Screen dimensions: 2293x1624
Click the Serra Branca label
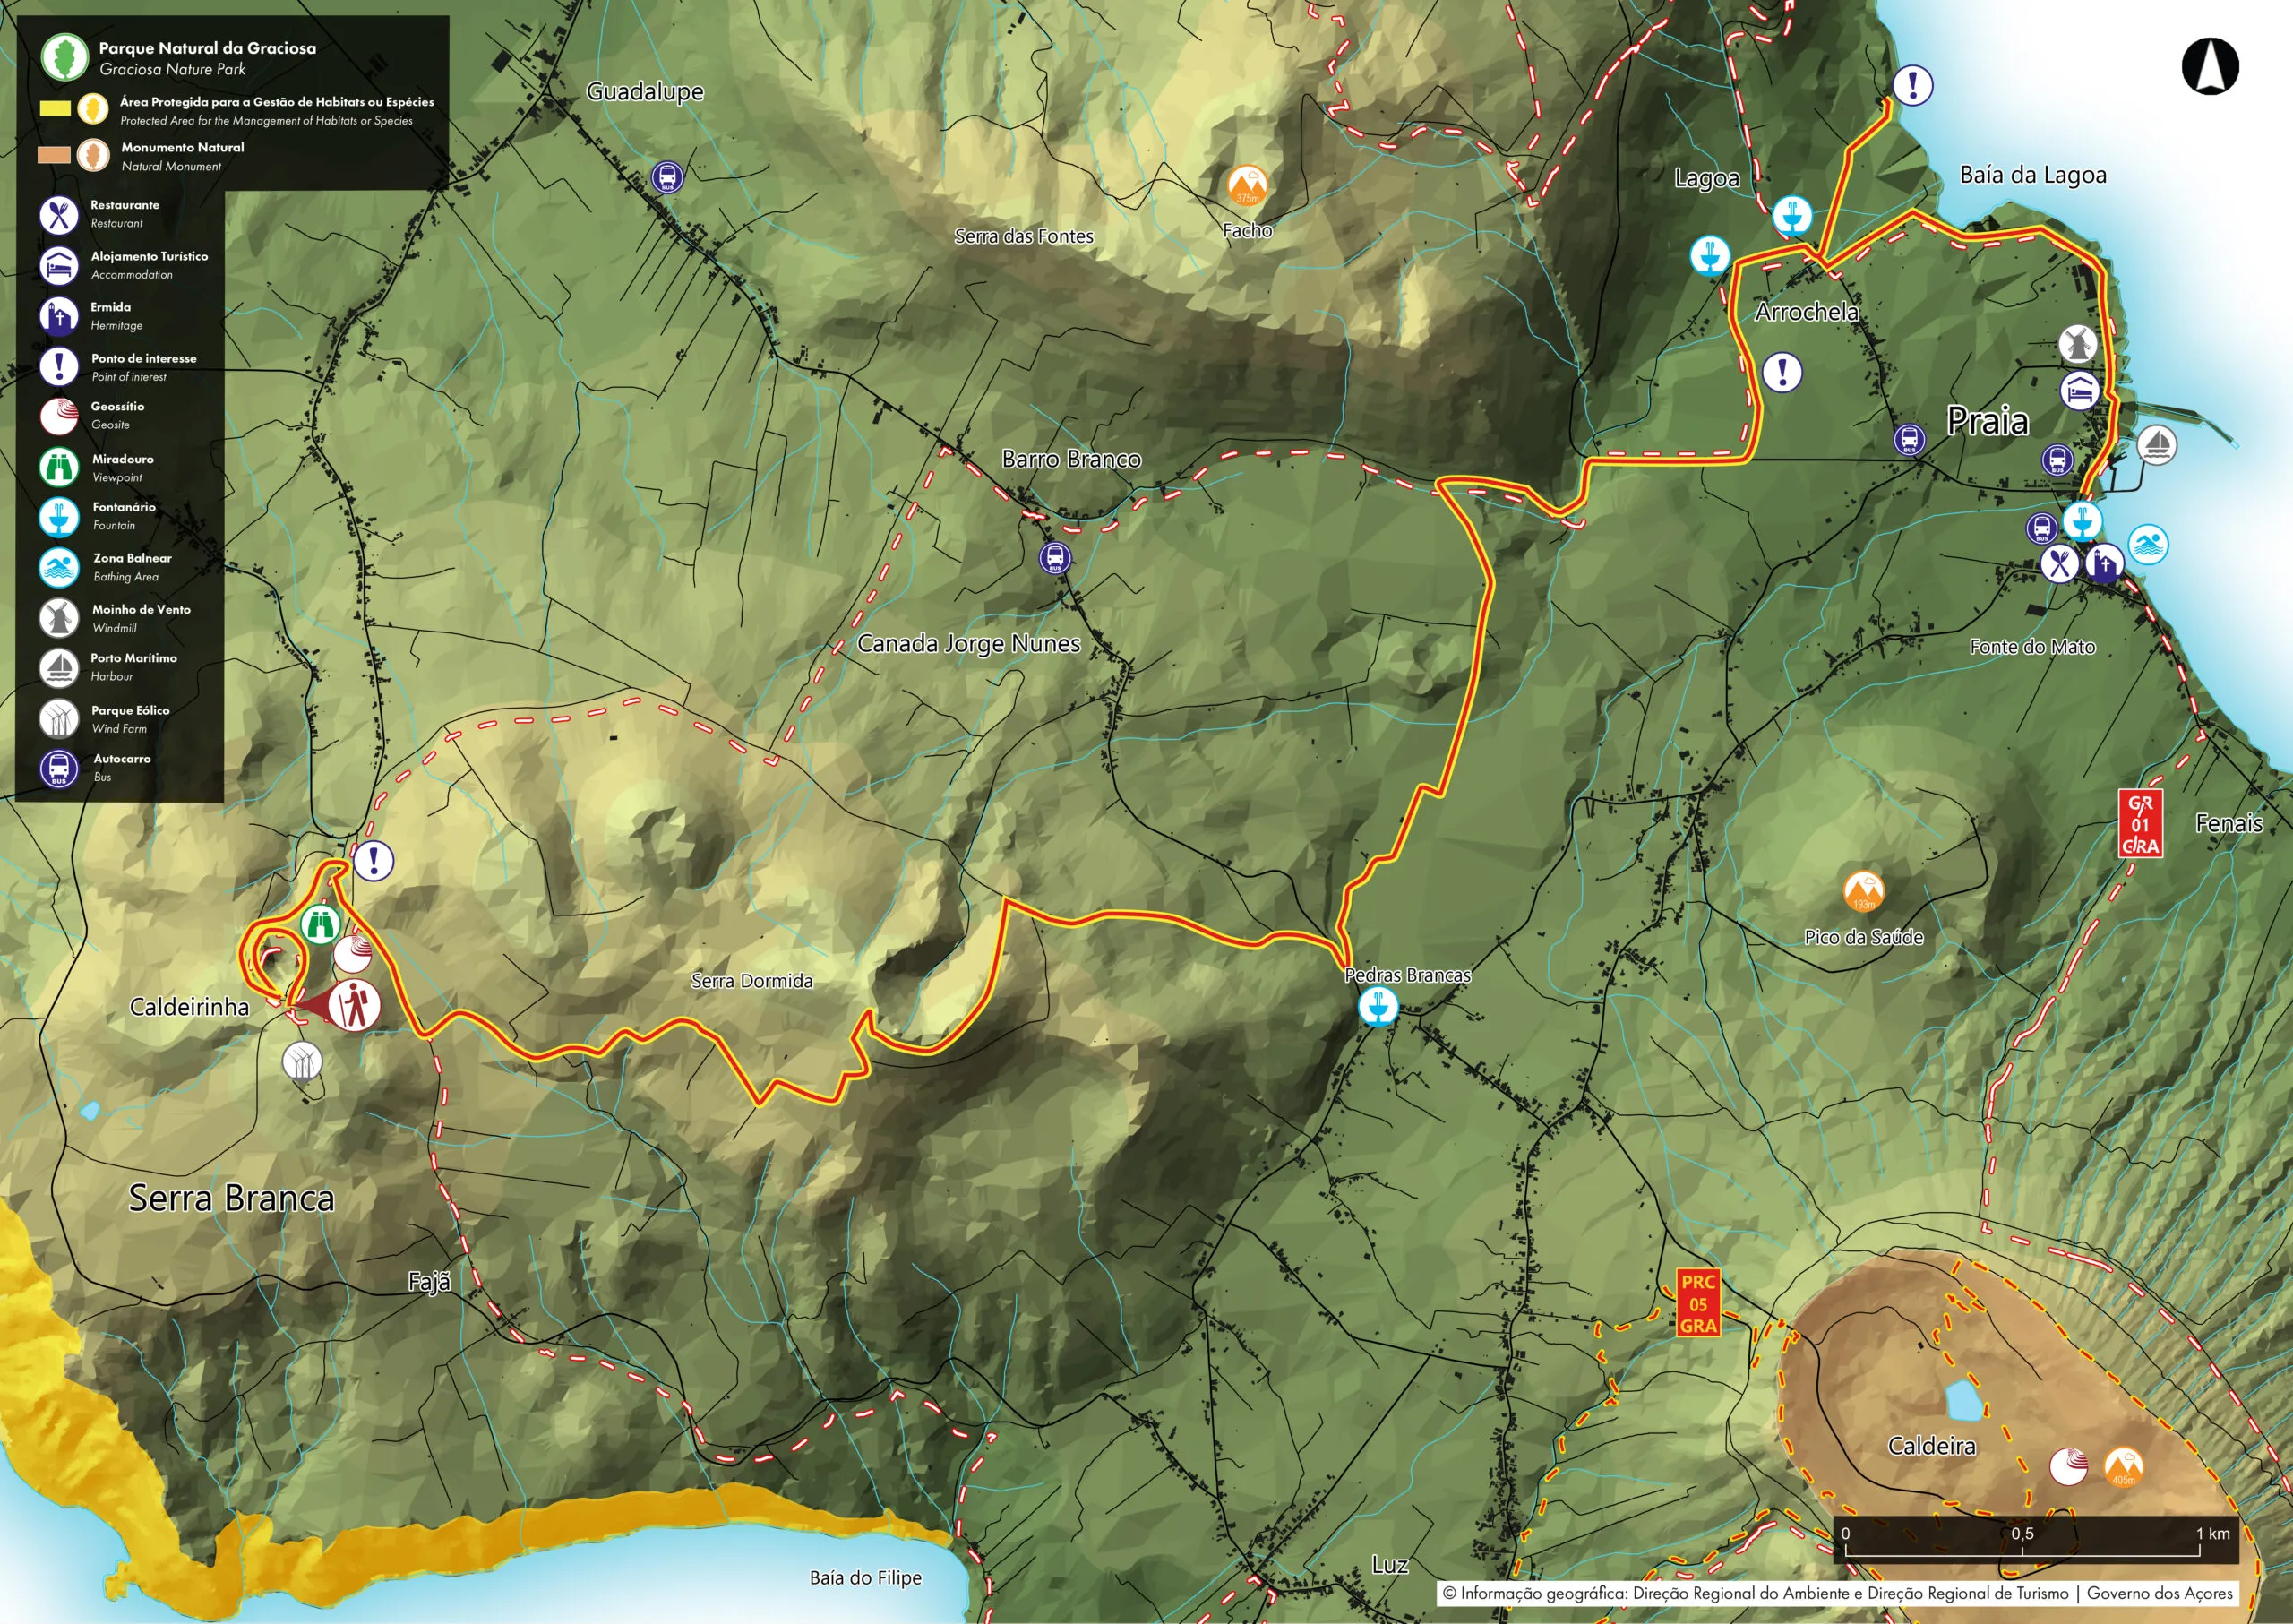click(231, 1198)
